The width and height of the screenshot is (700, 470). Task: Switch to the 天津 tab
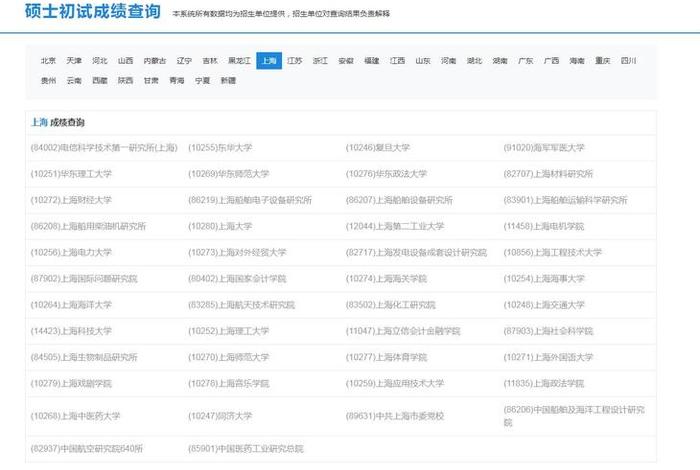[74, 61]
